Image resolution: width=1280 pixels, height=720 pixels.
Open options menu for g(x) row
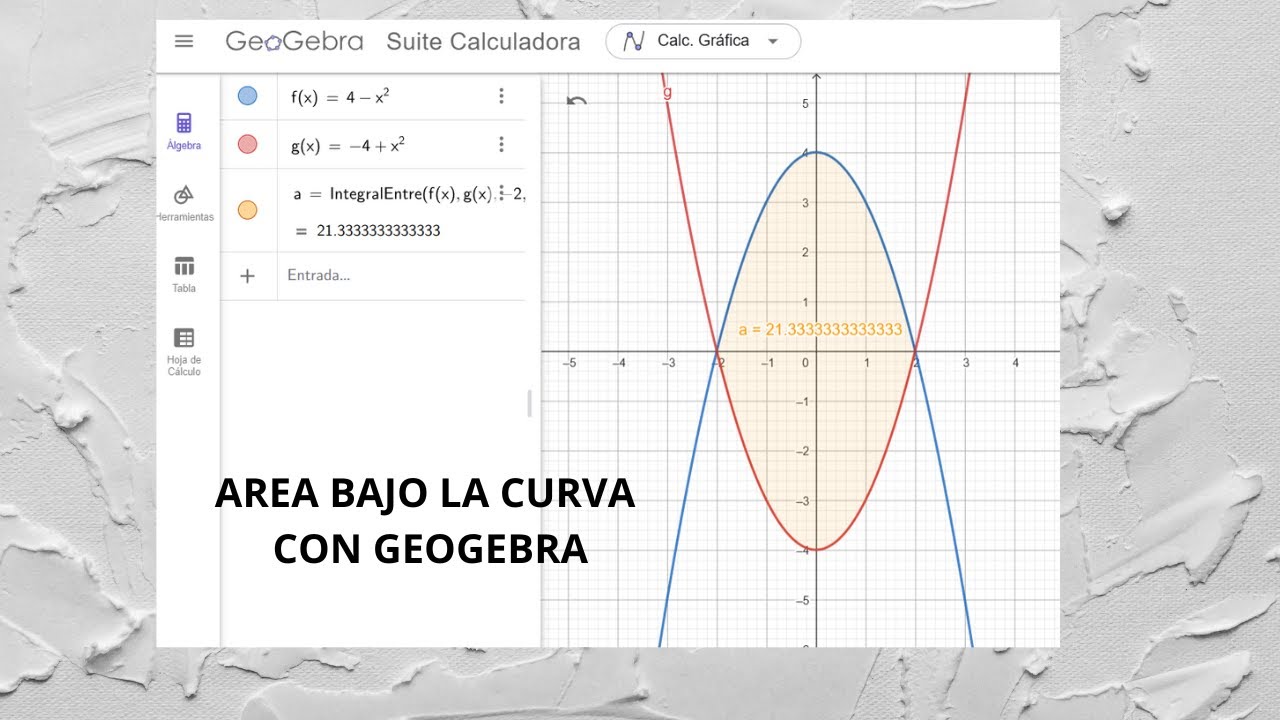(501, 145)
